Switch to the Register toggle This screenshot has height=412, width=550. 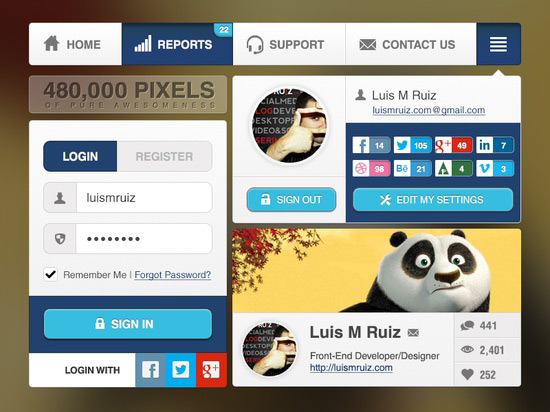coord(164,156)
